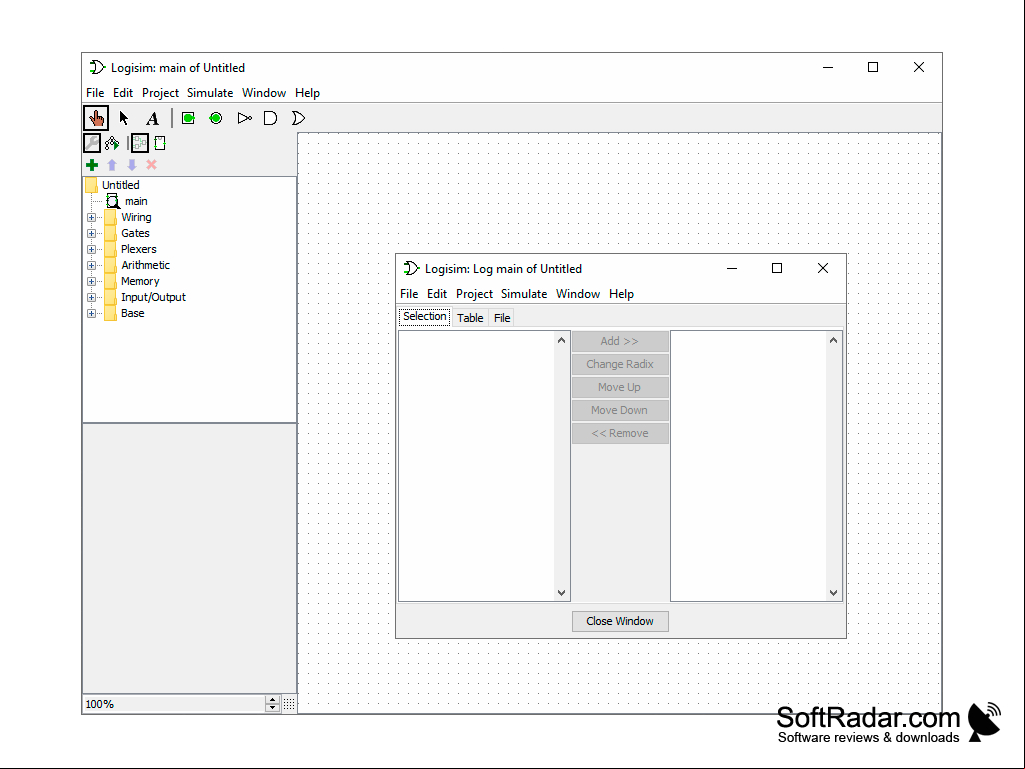
Task: Click the Change Radix button
Action: 620,364
